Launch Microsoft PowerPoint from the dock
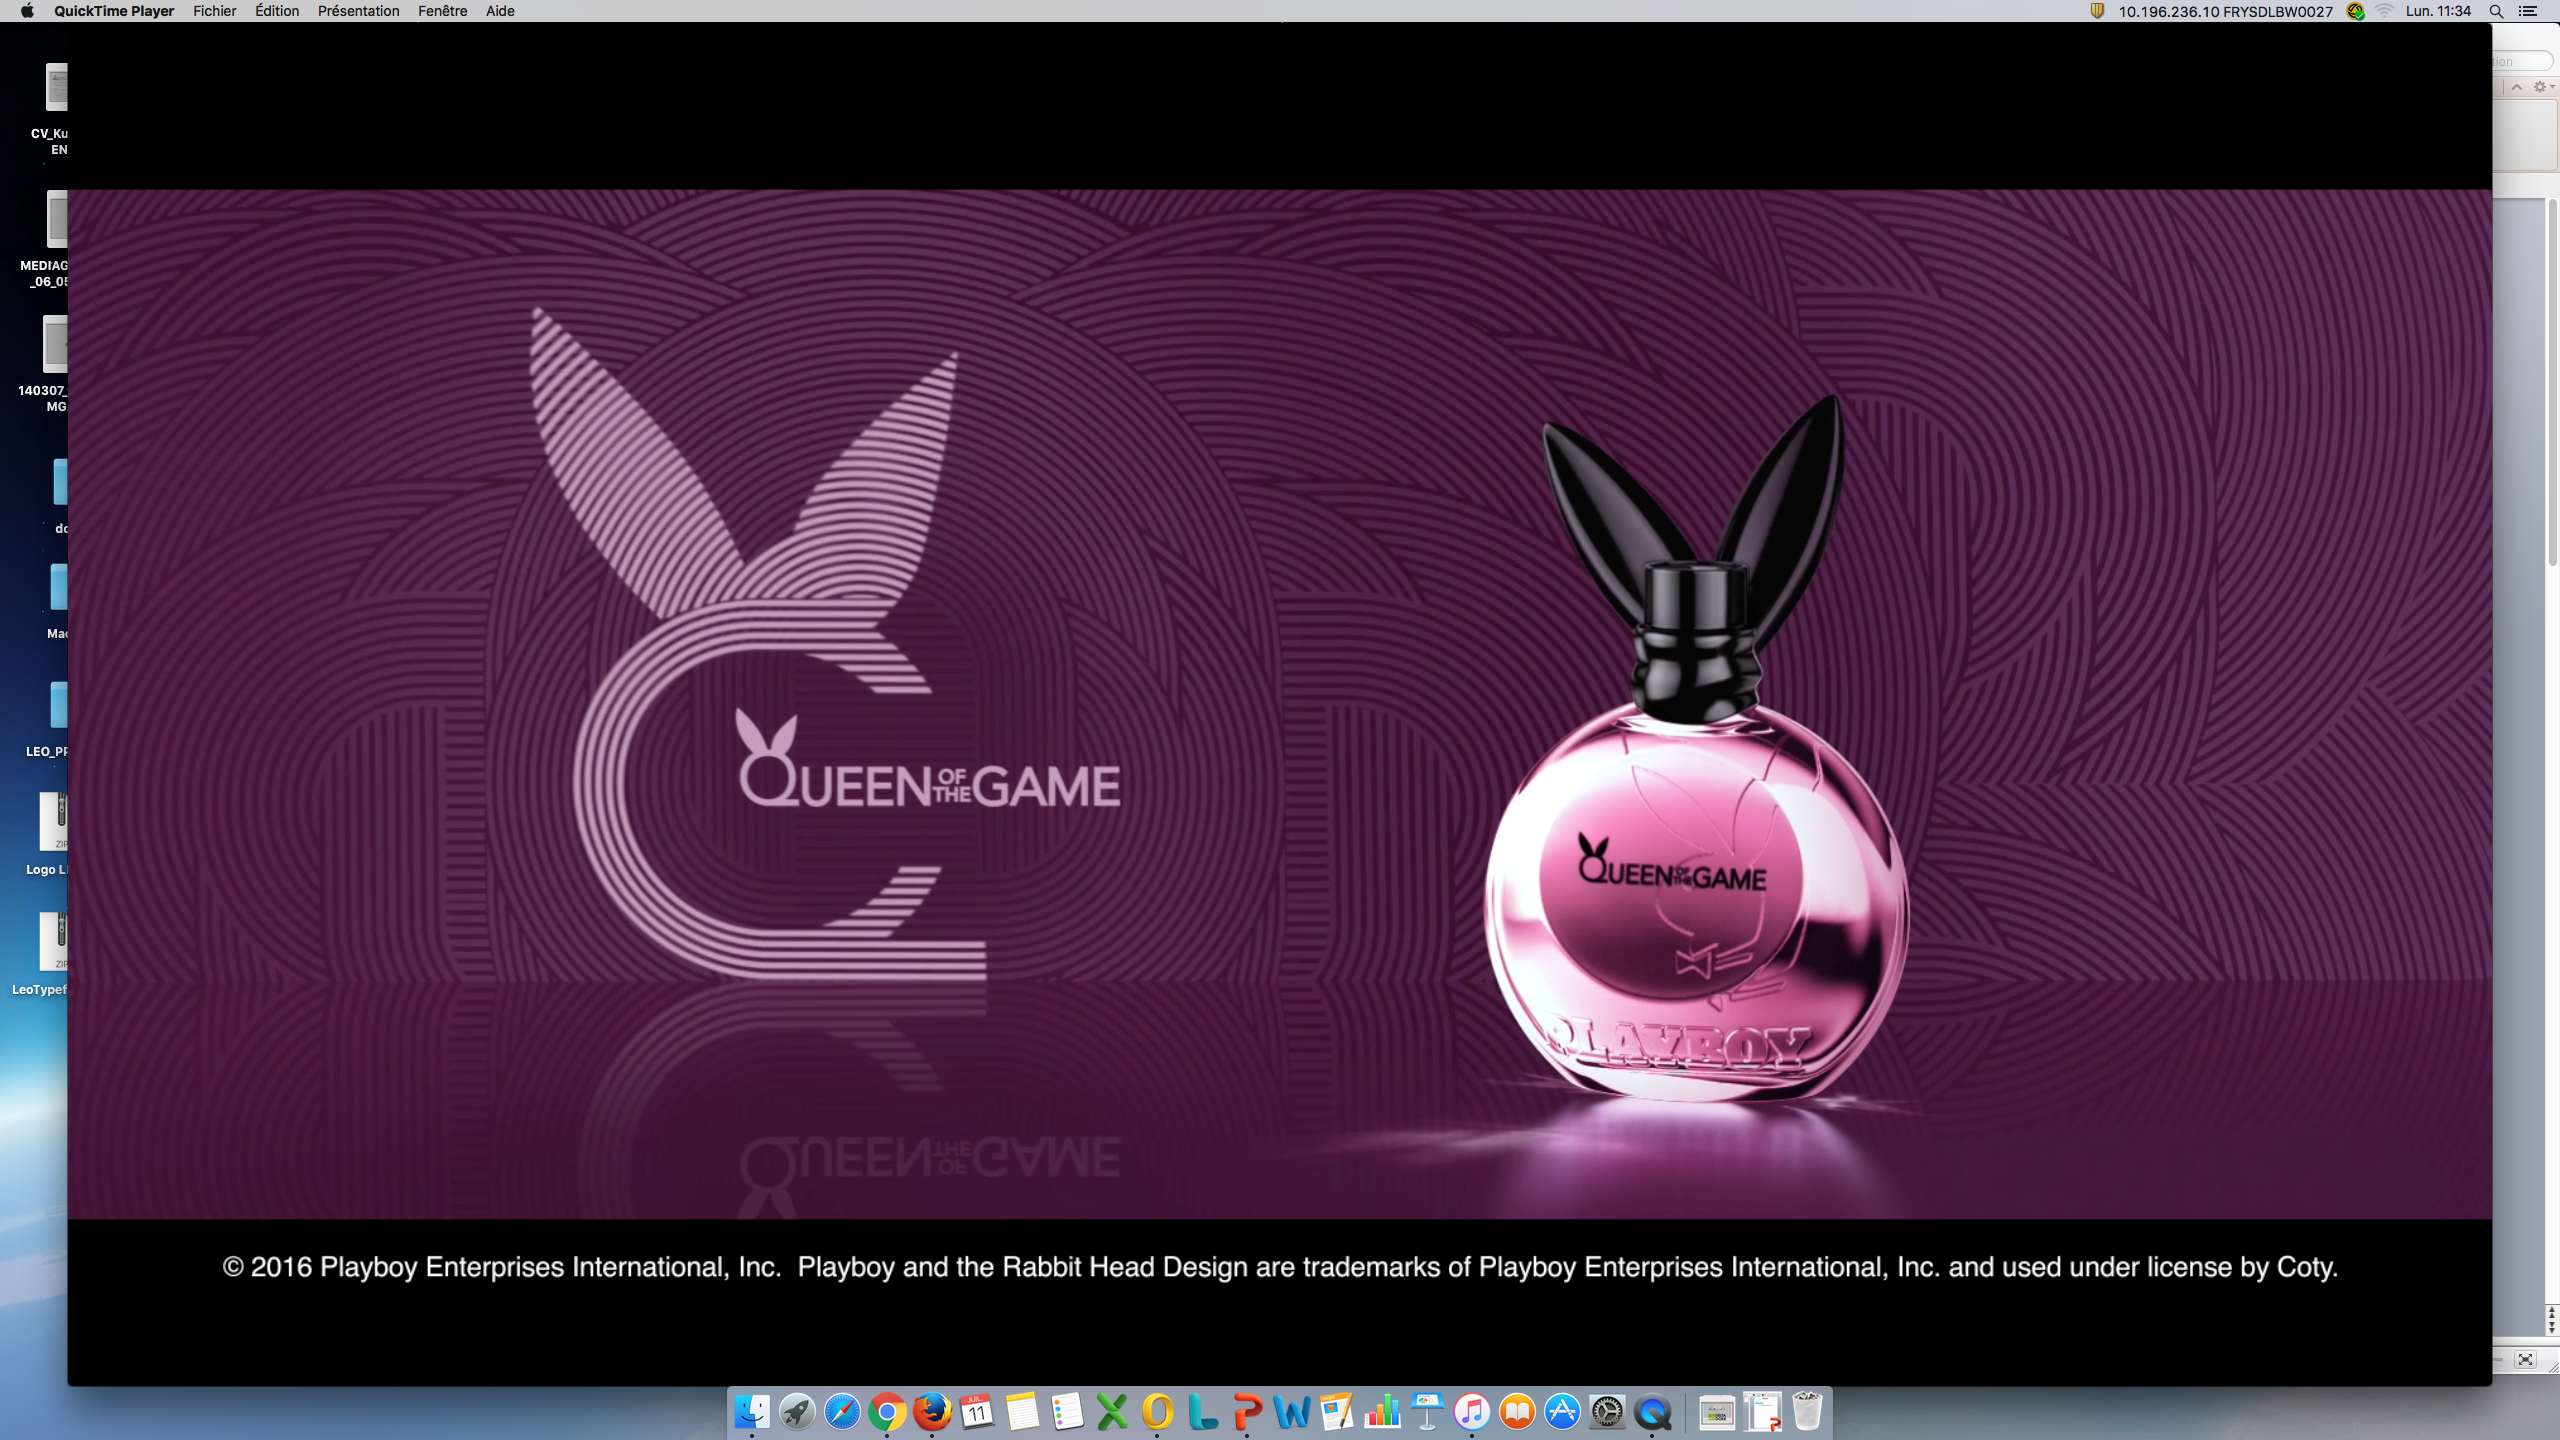The width and height of the screenshot is (2560, 1440). pos(1247,1412)
